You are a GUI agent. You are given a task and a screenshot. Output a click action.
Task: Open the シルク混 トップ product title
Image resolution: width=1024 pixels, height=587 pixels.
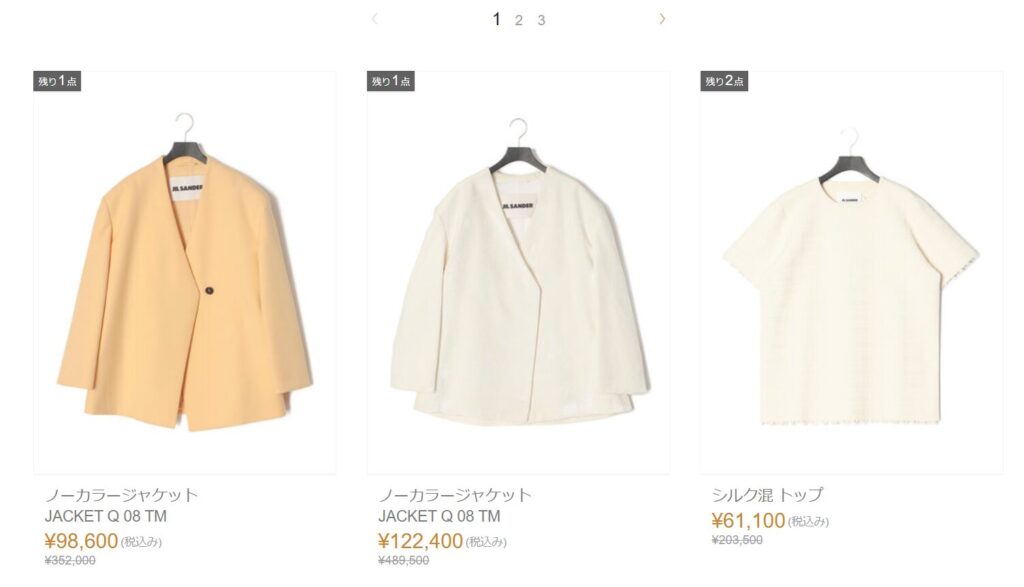point(767,494)
